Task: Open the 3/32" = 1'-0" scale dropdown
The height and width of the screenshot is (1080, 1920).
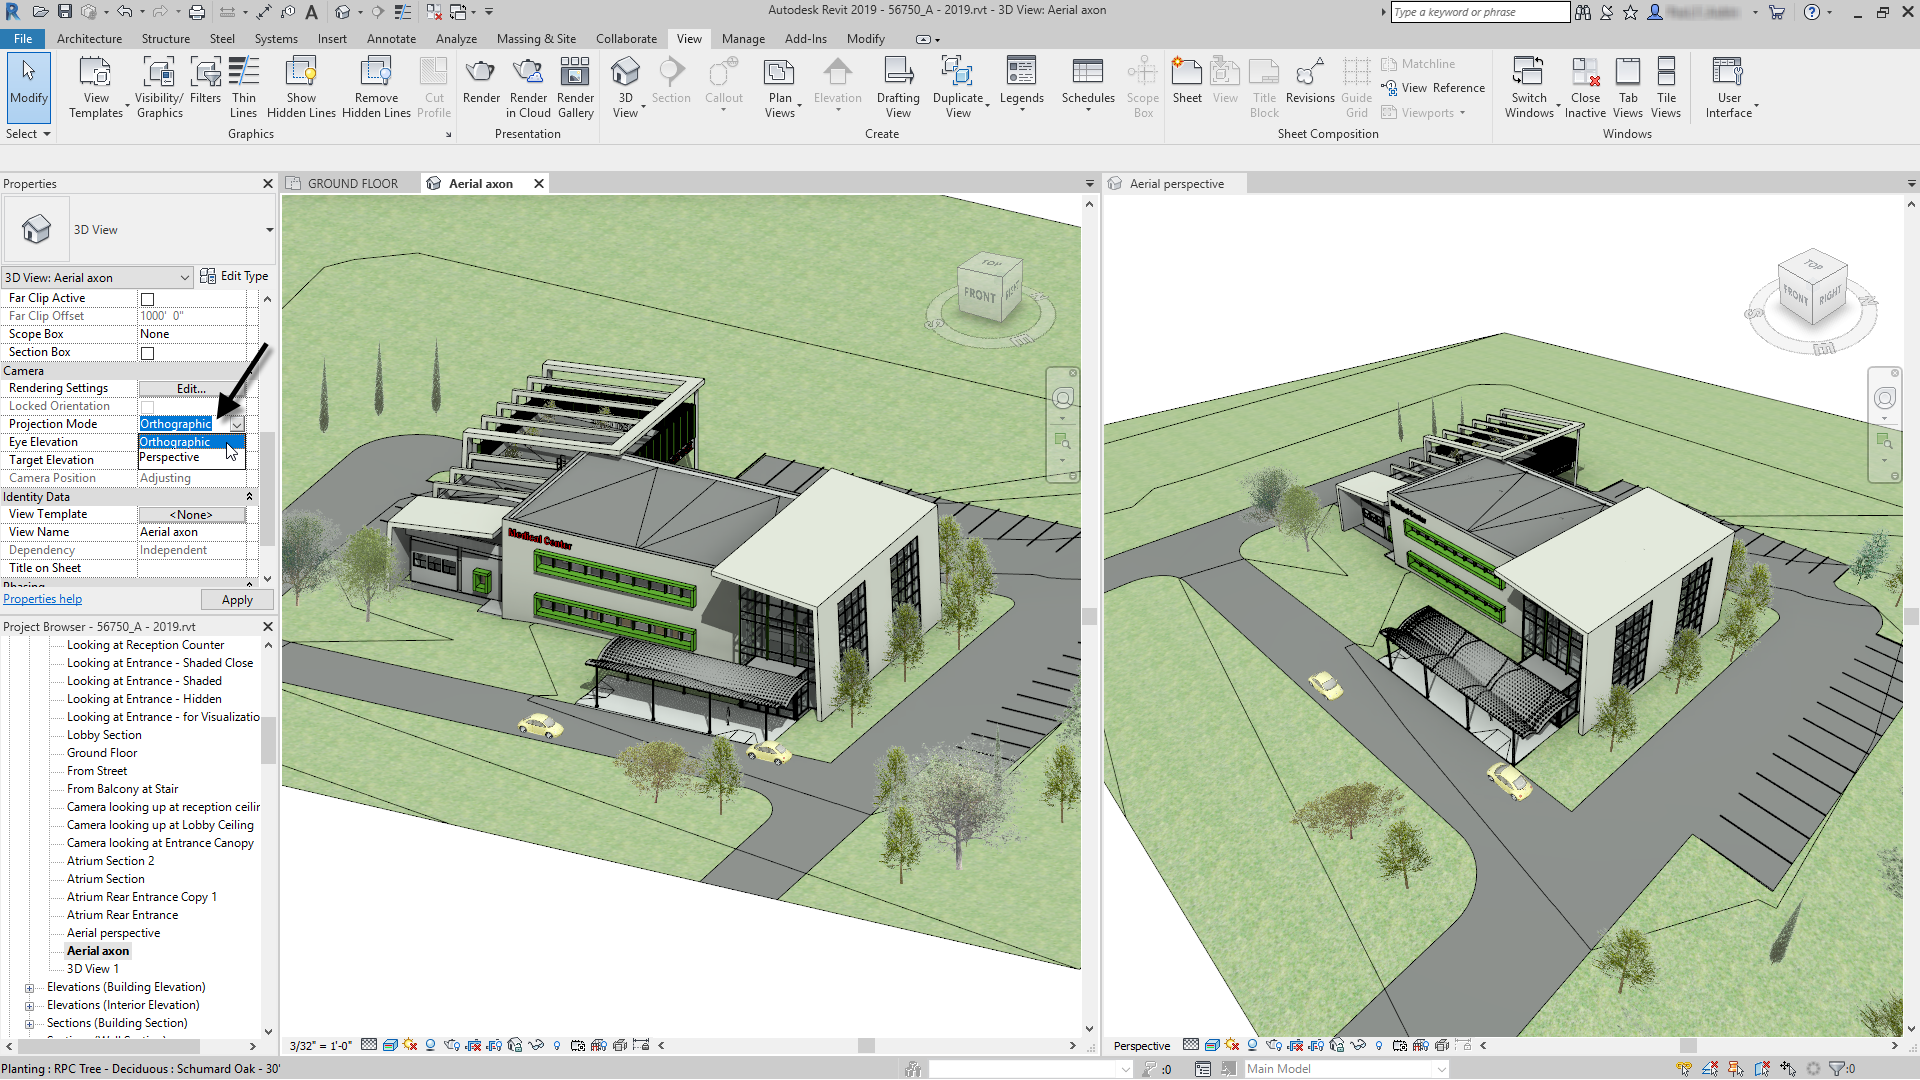Action: point(318,1045)
